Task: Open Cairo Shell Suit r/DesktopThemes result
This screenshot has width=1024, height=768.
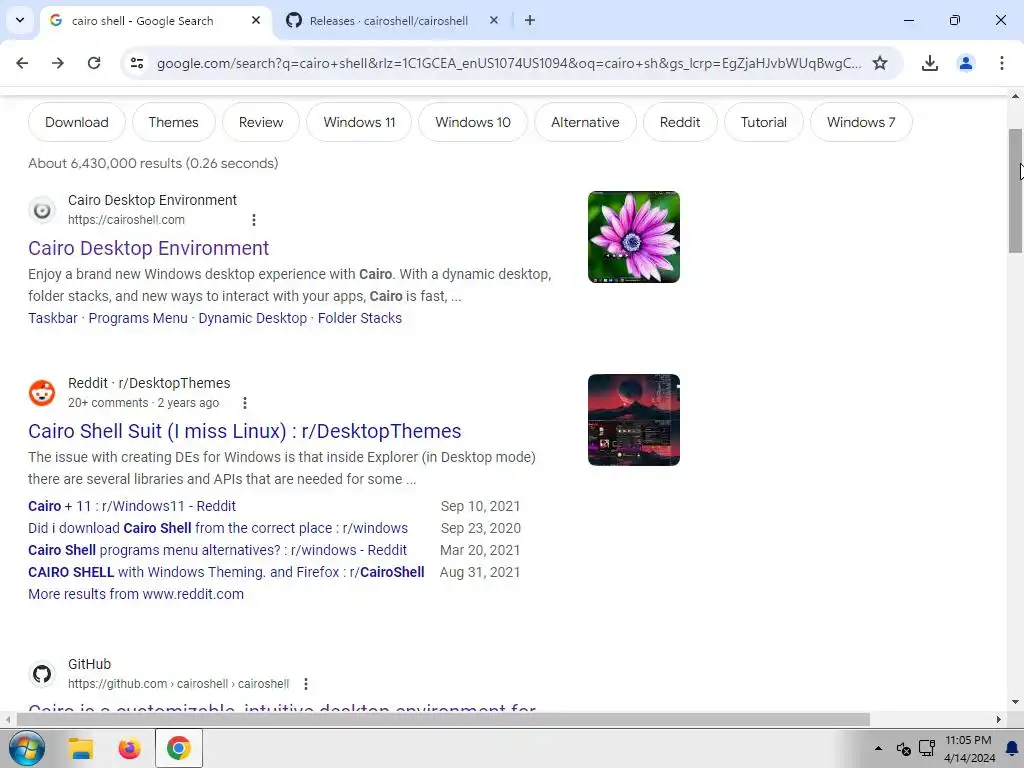Action: pos(244,431)
